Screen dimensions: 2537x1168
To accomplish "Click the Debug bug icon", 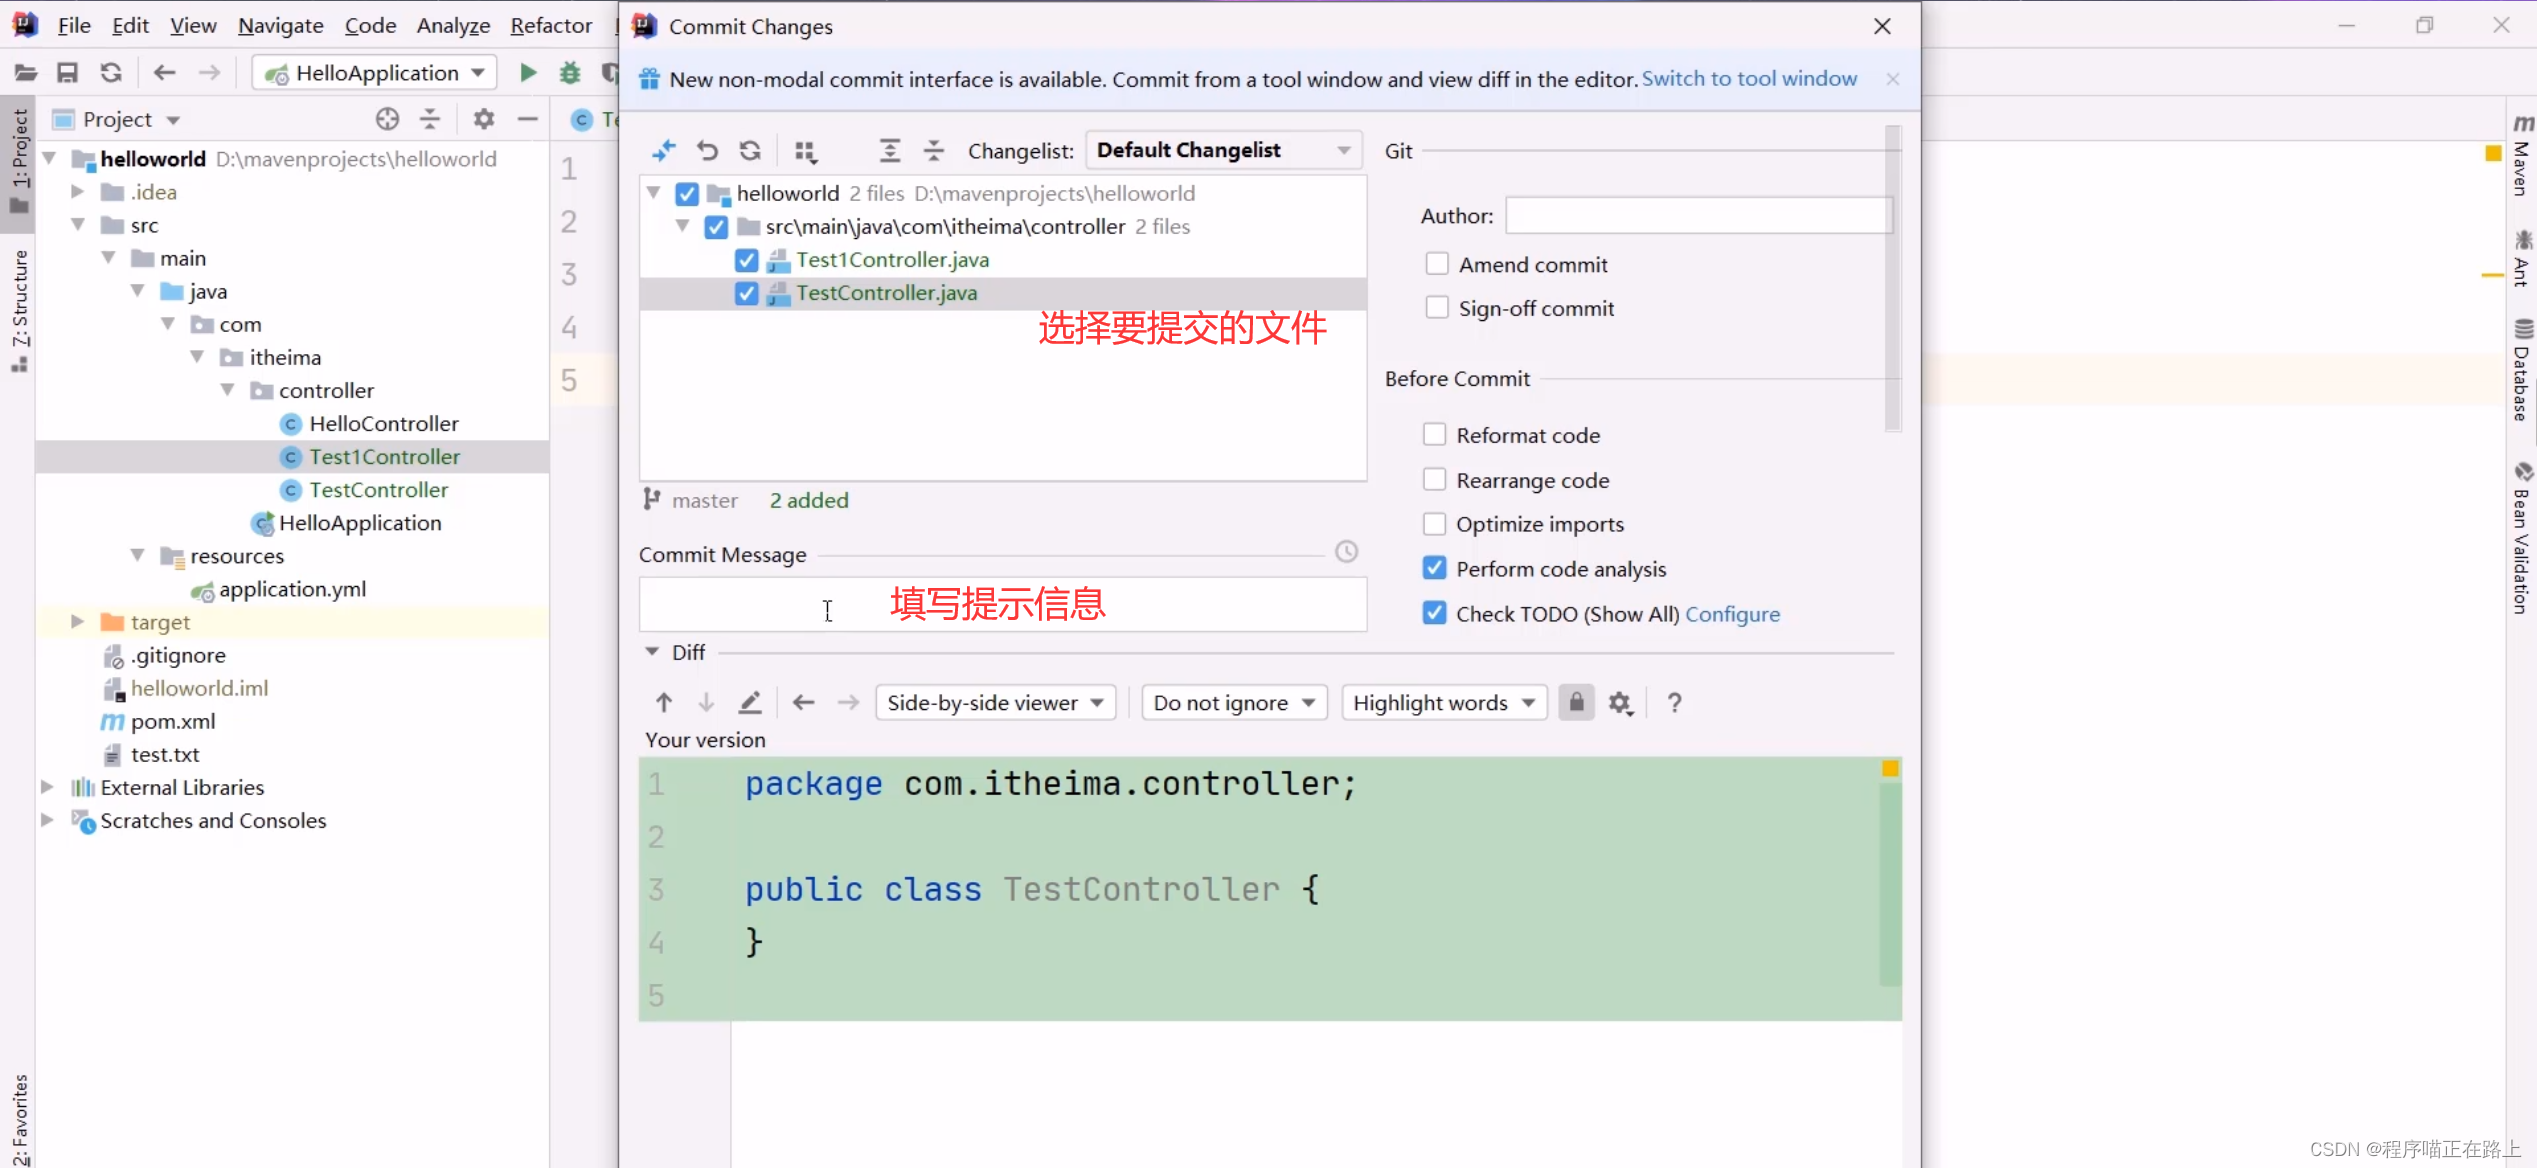I will (569, 72).
